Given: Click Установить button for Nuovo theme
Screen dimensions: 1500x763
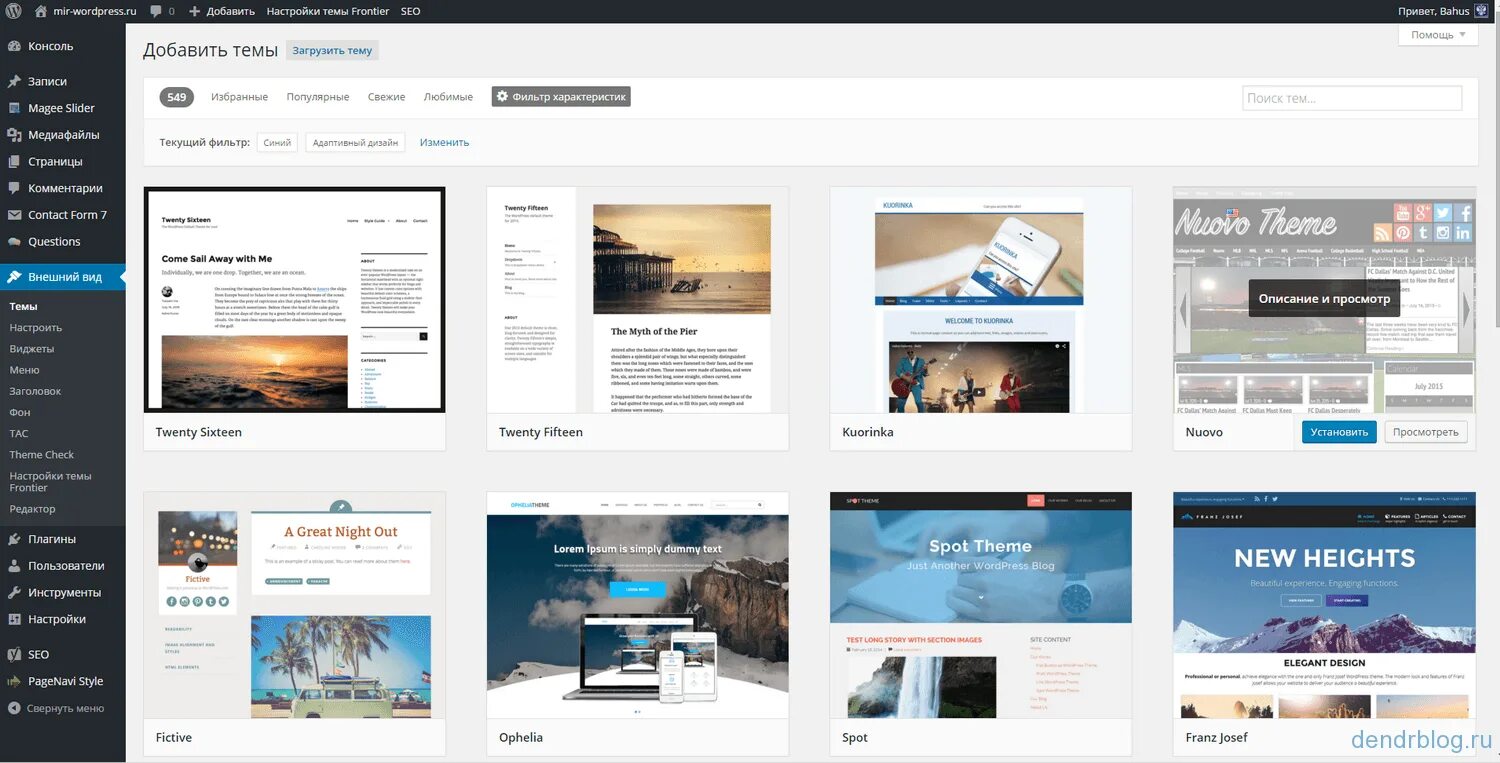Looking at the screenshot, I should [1339, 432].
